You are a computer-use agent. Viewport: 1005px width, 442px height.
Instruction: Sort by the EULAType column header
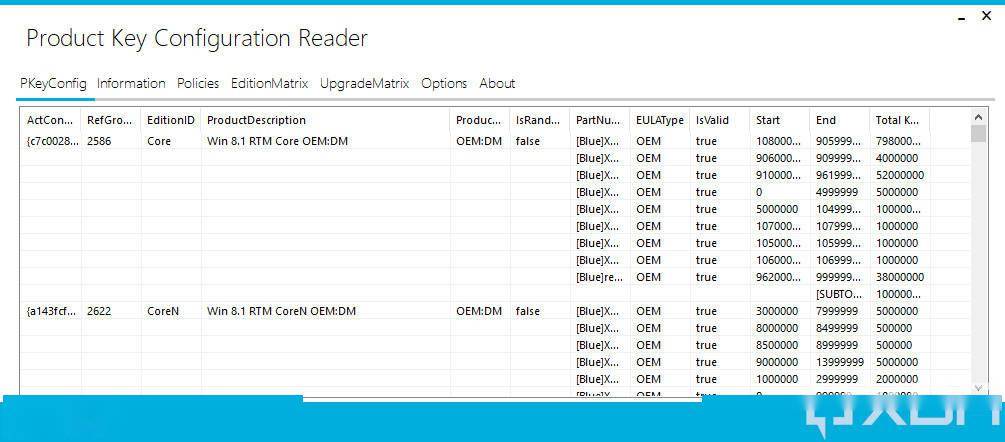659,121
